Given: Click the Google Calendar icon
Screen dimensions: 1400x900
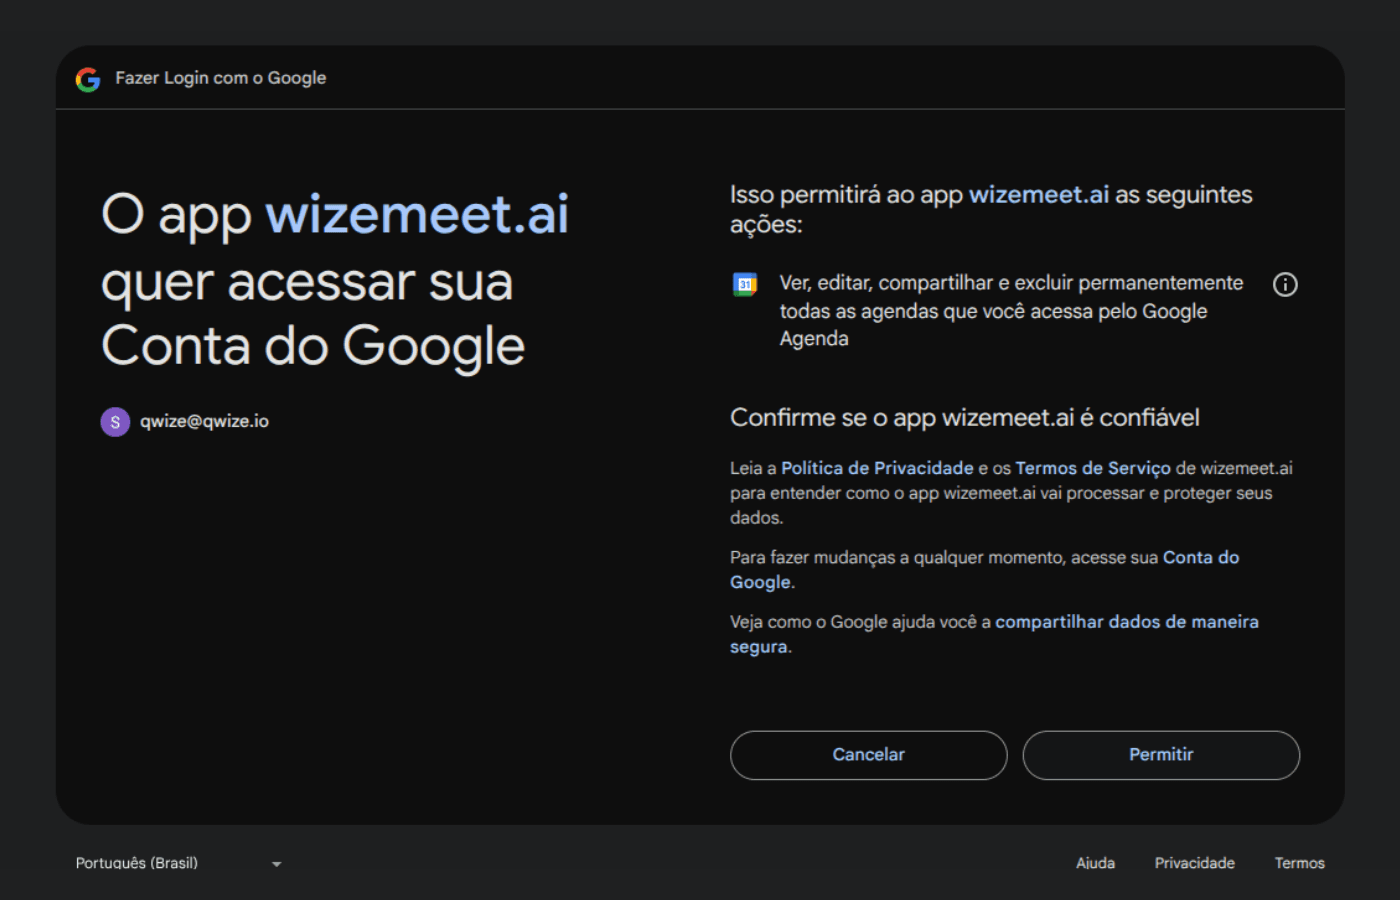Looking at the screenshot, I should pyautogui.click(x=745, y=285).
